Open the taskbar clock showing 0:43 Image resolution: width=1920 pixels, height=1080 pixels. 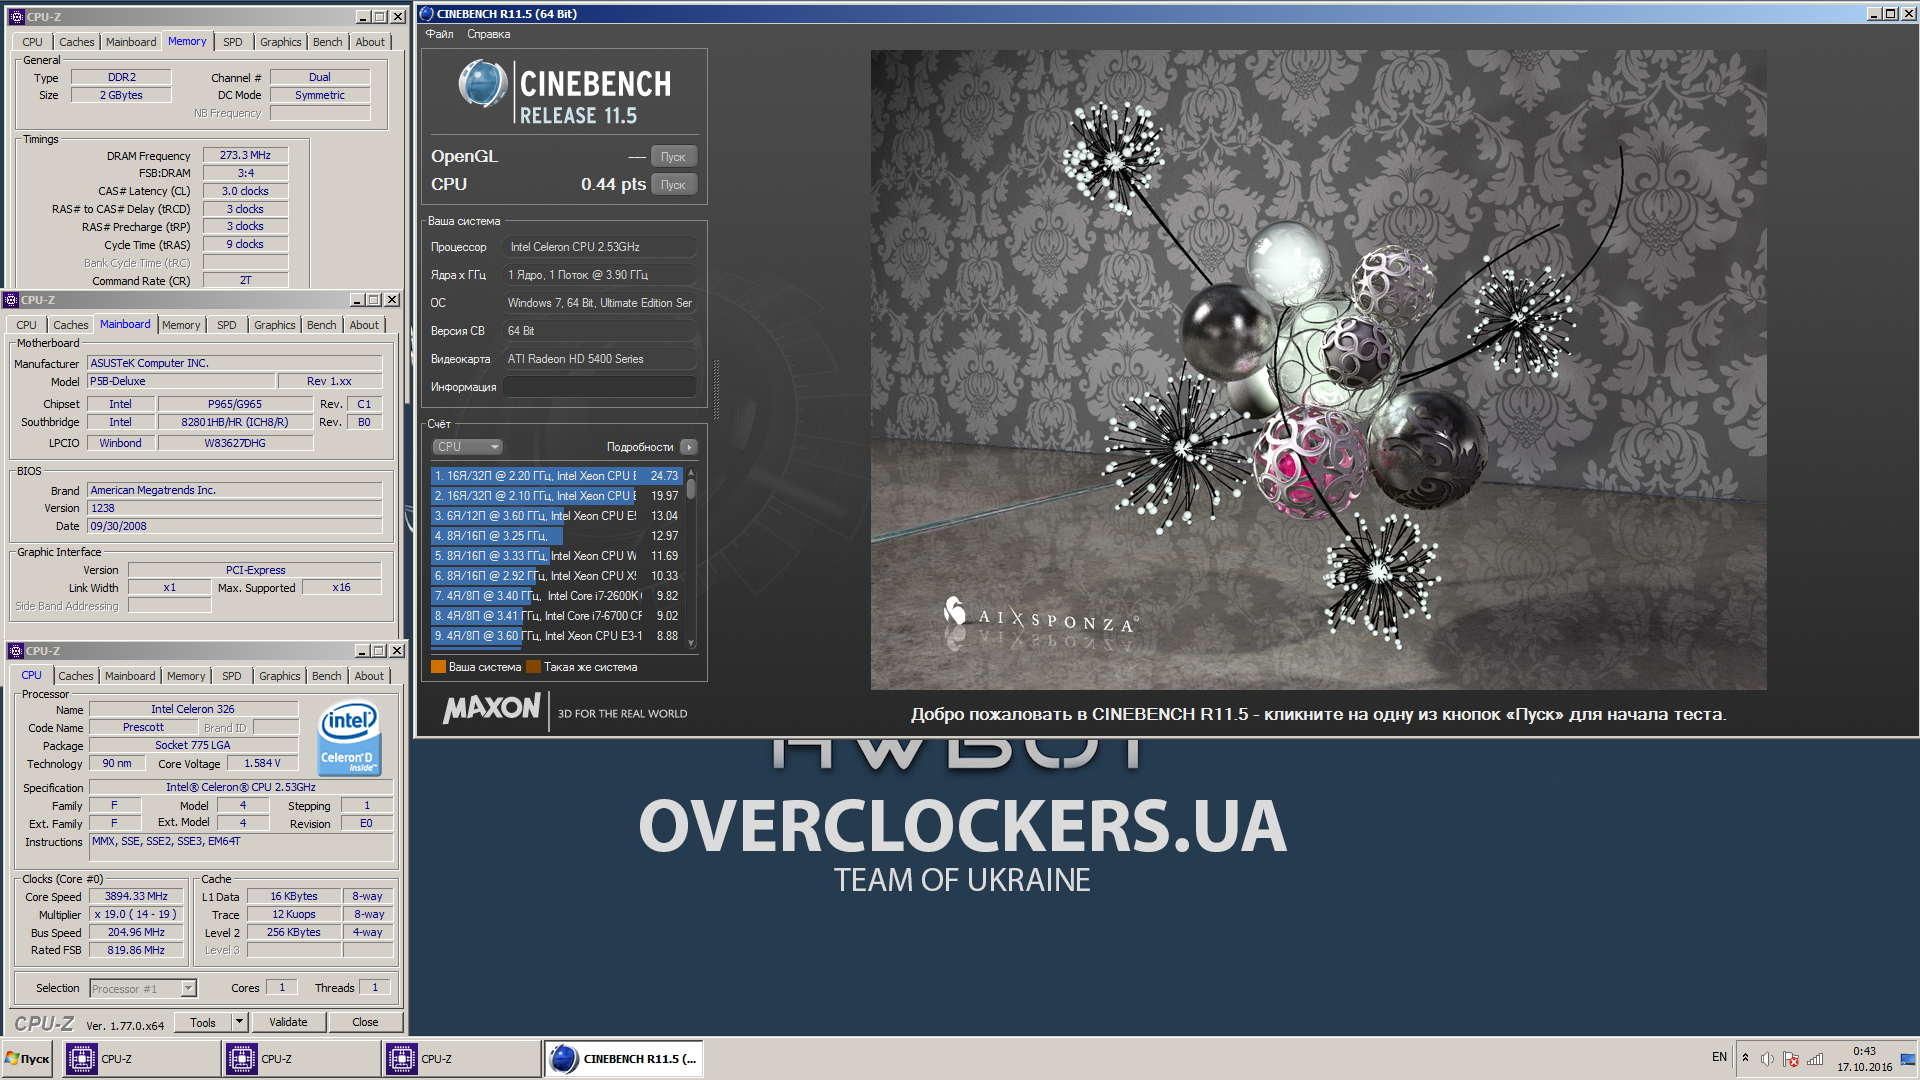[x=1864, y=1059]
